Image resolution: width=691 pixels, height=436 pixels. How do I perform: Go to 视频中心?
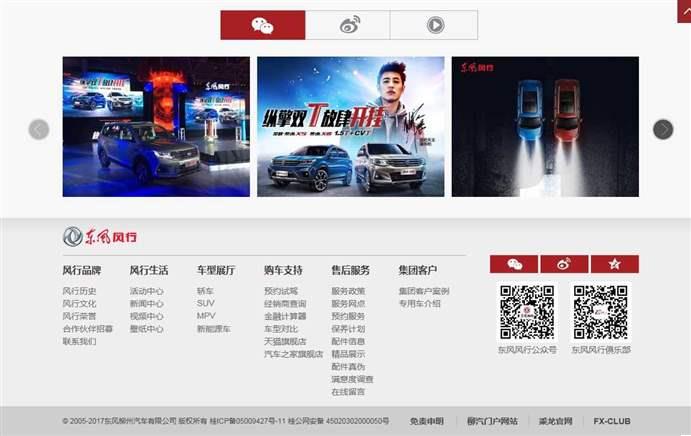(x=147, y=316)
